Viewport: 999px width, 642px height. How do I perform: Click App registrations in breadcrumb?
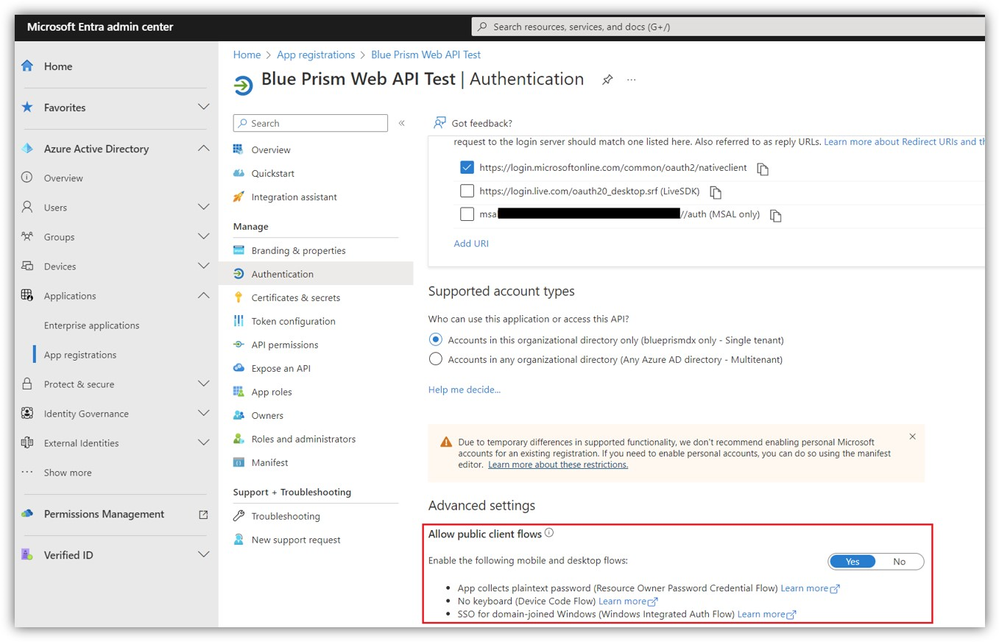coord(315,55)
